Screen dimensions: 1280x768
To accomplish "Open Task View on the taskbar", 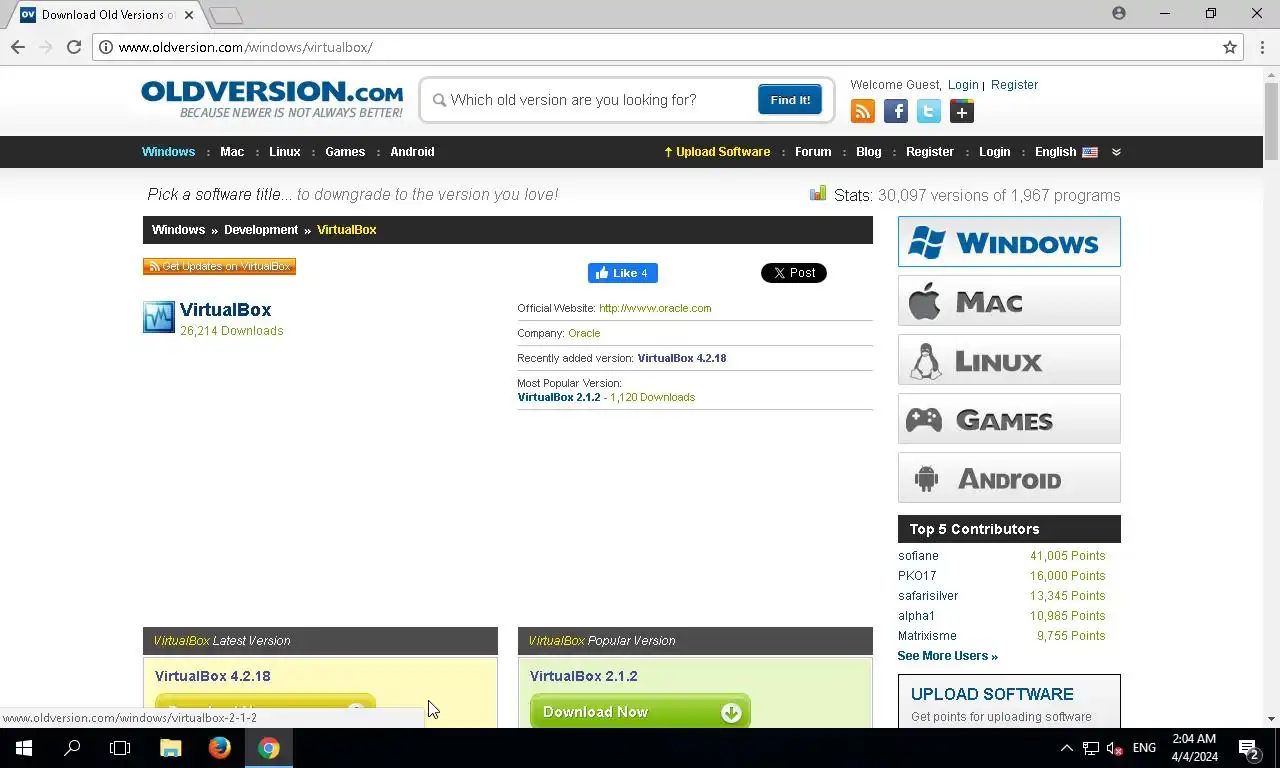I will click(x=120, y=748).
